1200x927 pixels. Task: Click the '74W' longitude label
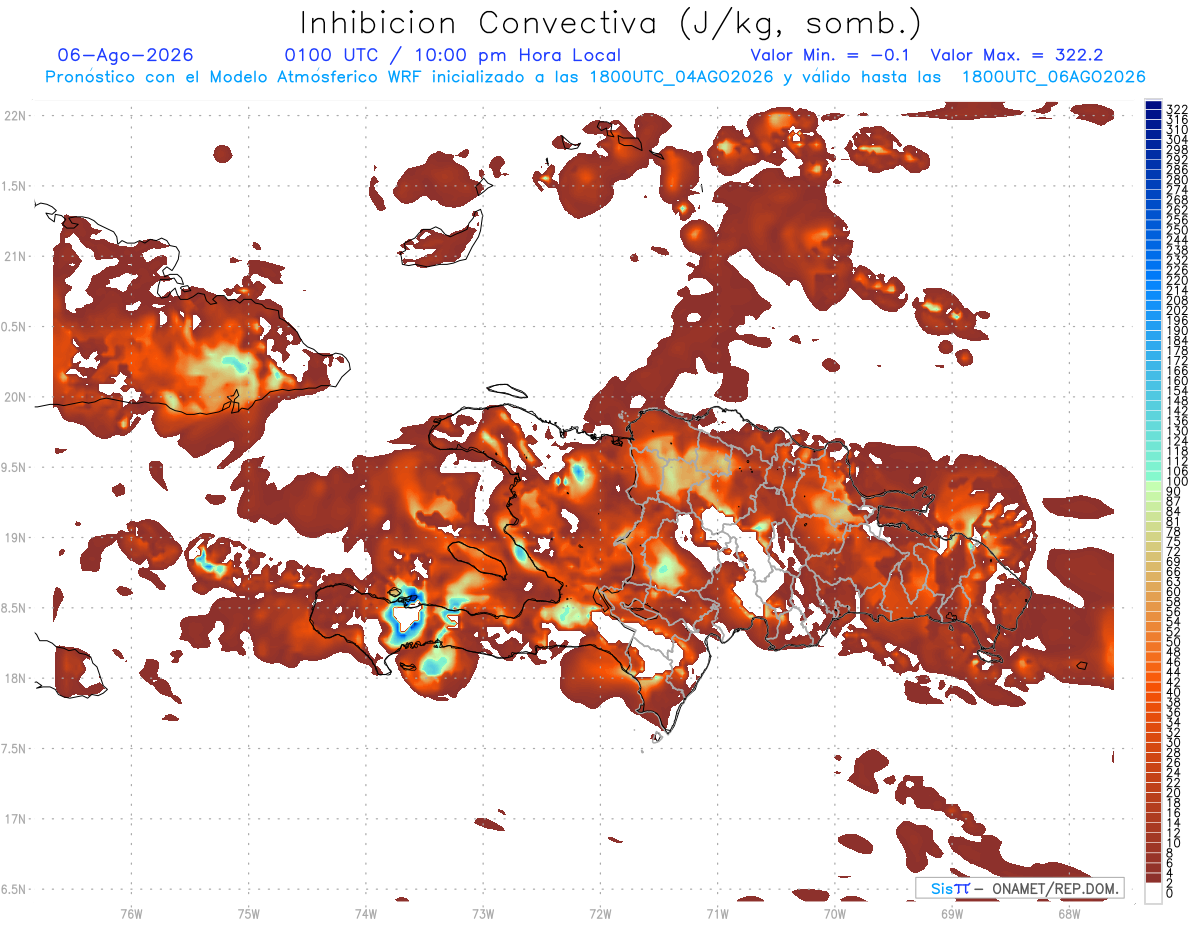click(365, 912)
